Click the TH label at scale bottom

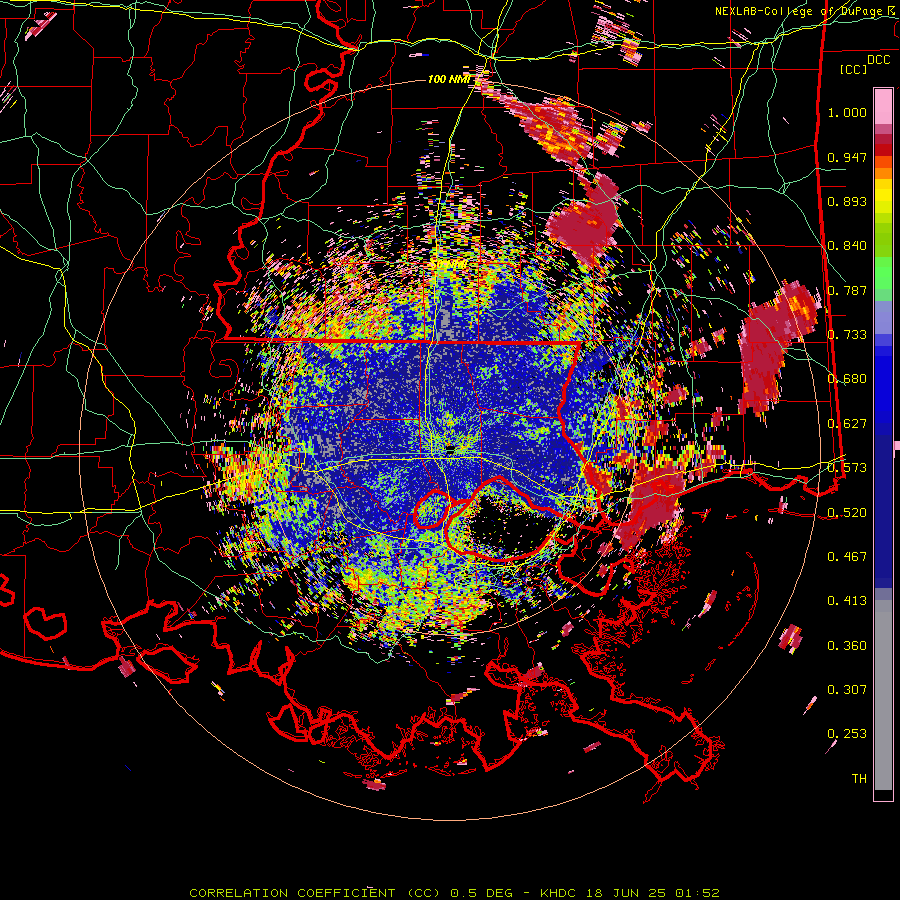click(859, 779)
